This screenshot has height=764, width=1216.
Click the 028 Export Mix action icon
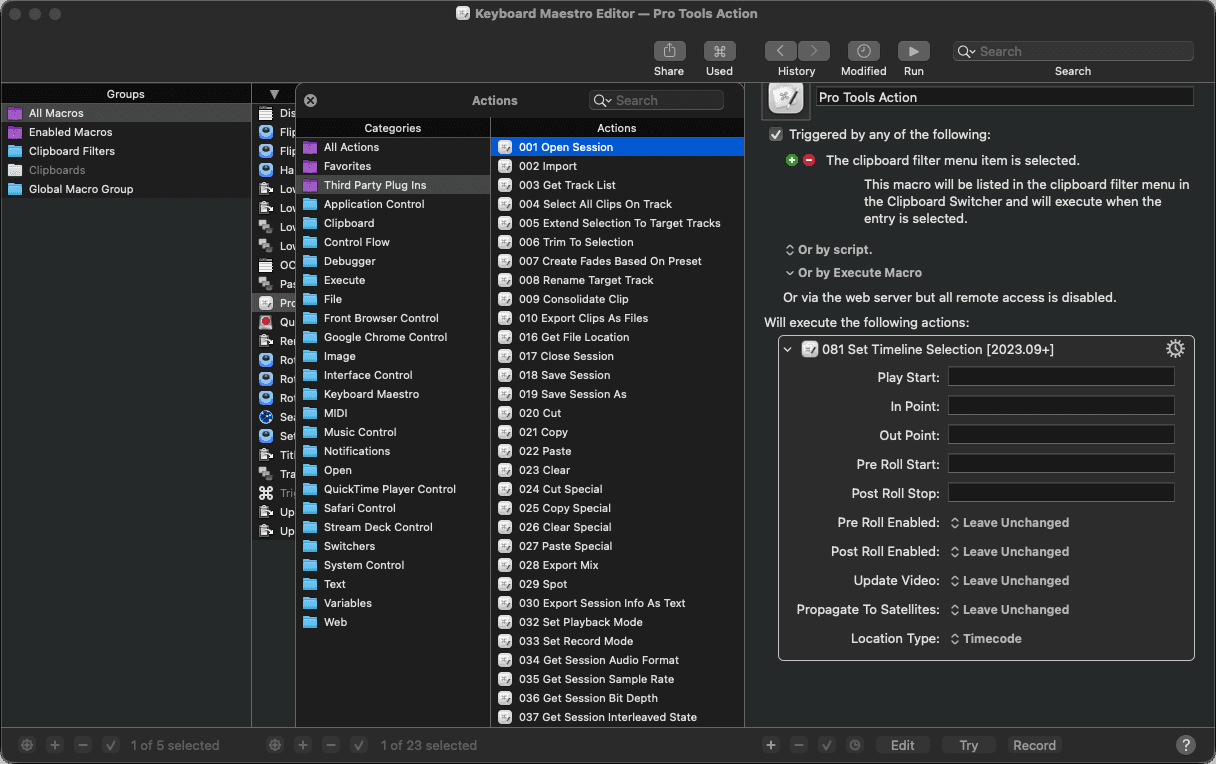tap(505, 565)
